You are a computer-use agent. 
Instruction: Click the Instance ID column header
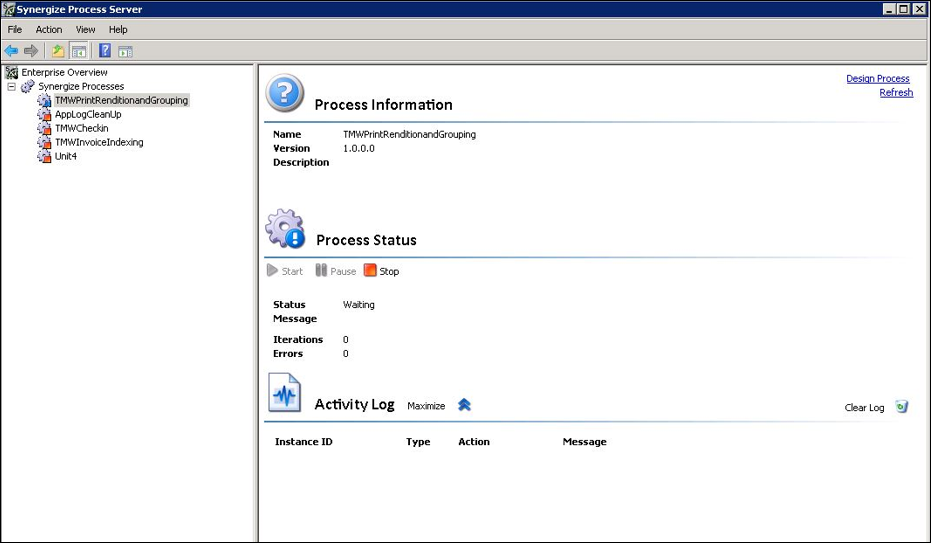click(x=303, y=442)
